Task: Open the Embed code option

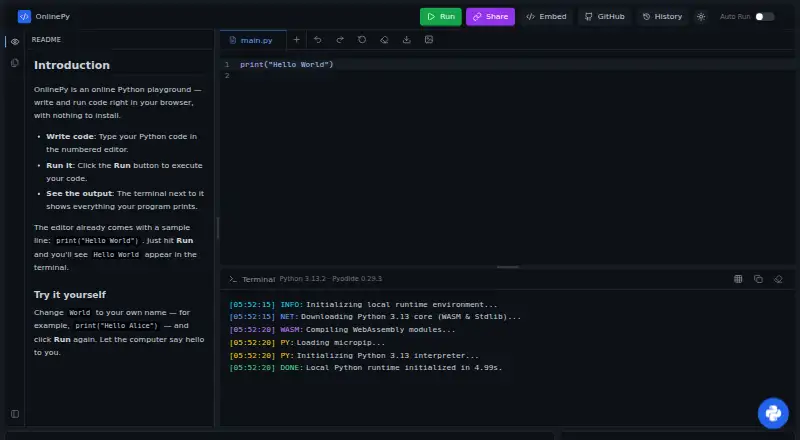Action: [x=546, y=16]
